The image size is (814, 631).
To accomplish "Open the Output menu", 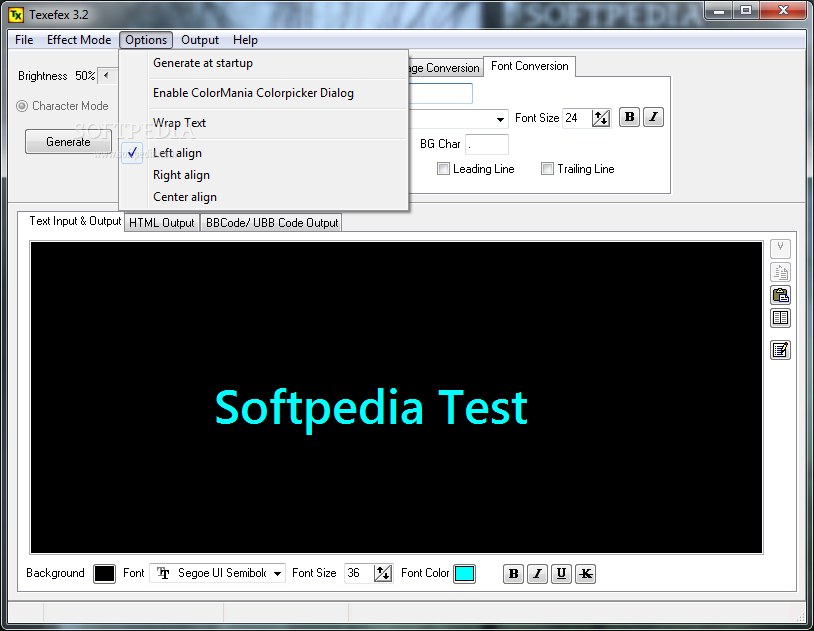I will tap(200, 40).
